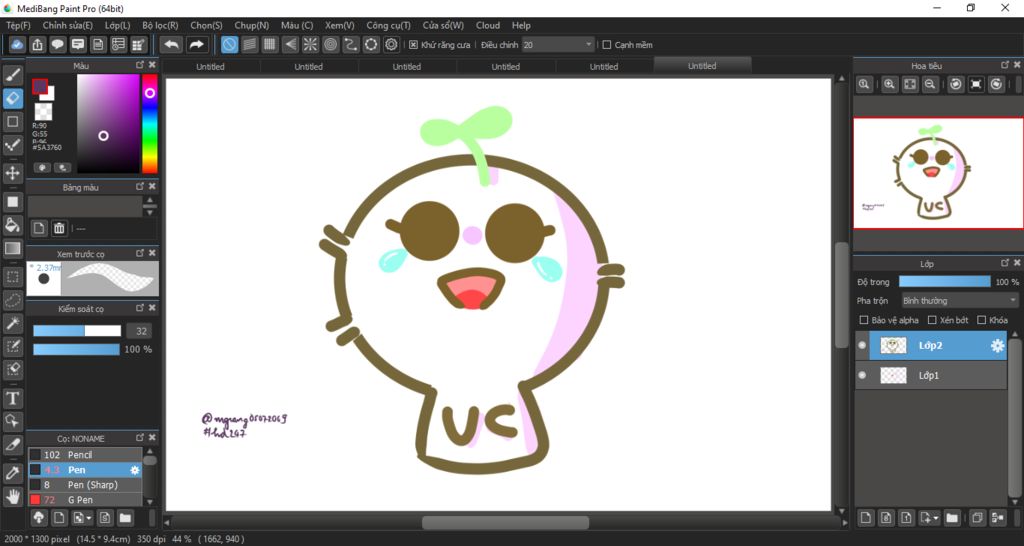Open Pen brush settings gear
This screenshot has width=1024, height=546.
(x=135, y=470)
